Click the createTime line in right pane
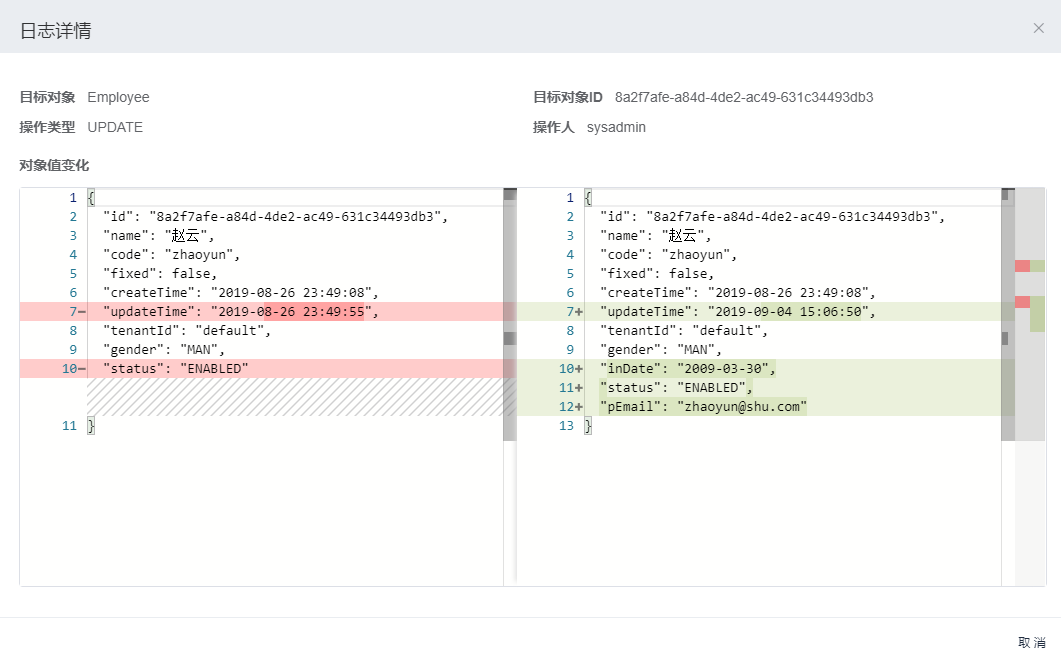1061x660 pixels. click(x=736, y=293)
